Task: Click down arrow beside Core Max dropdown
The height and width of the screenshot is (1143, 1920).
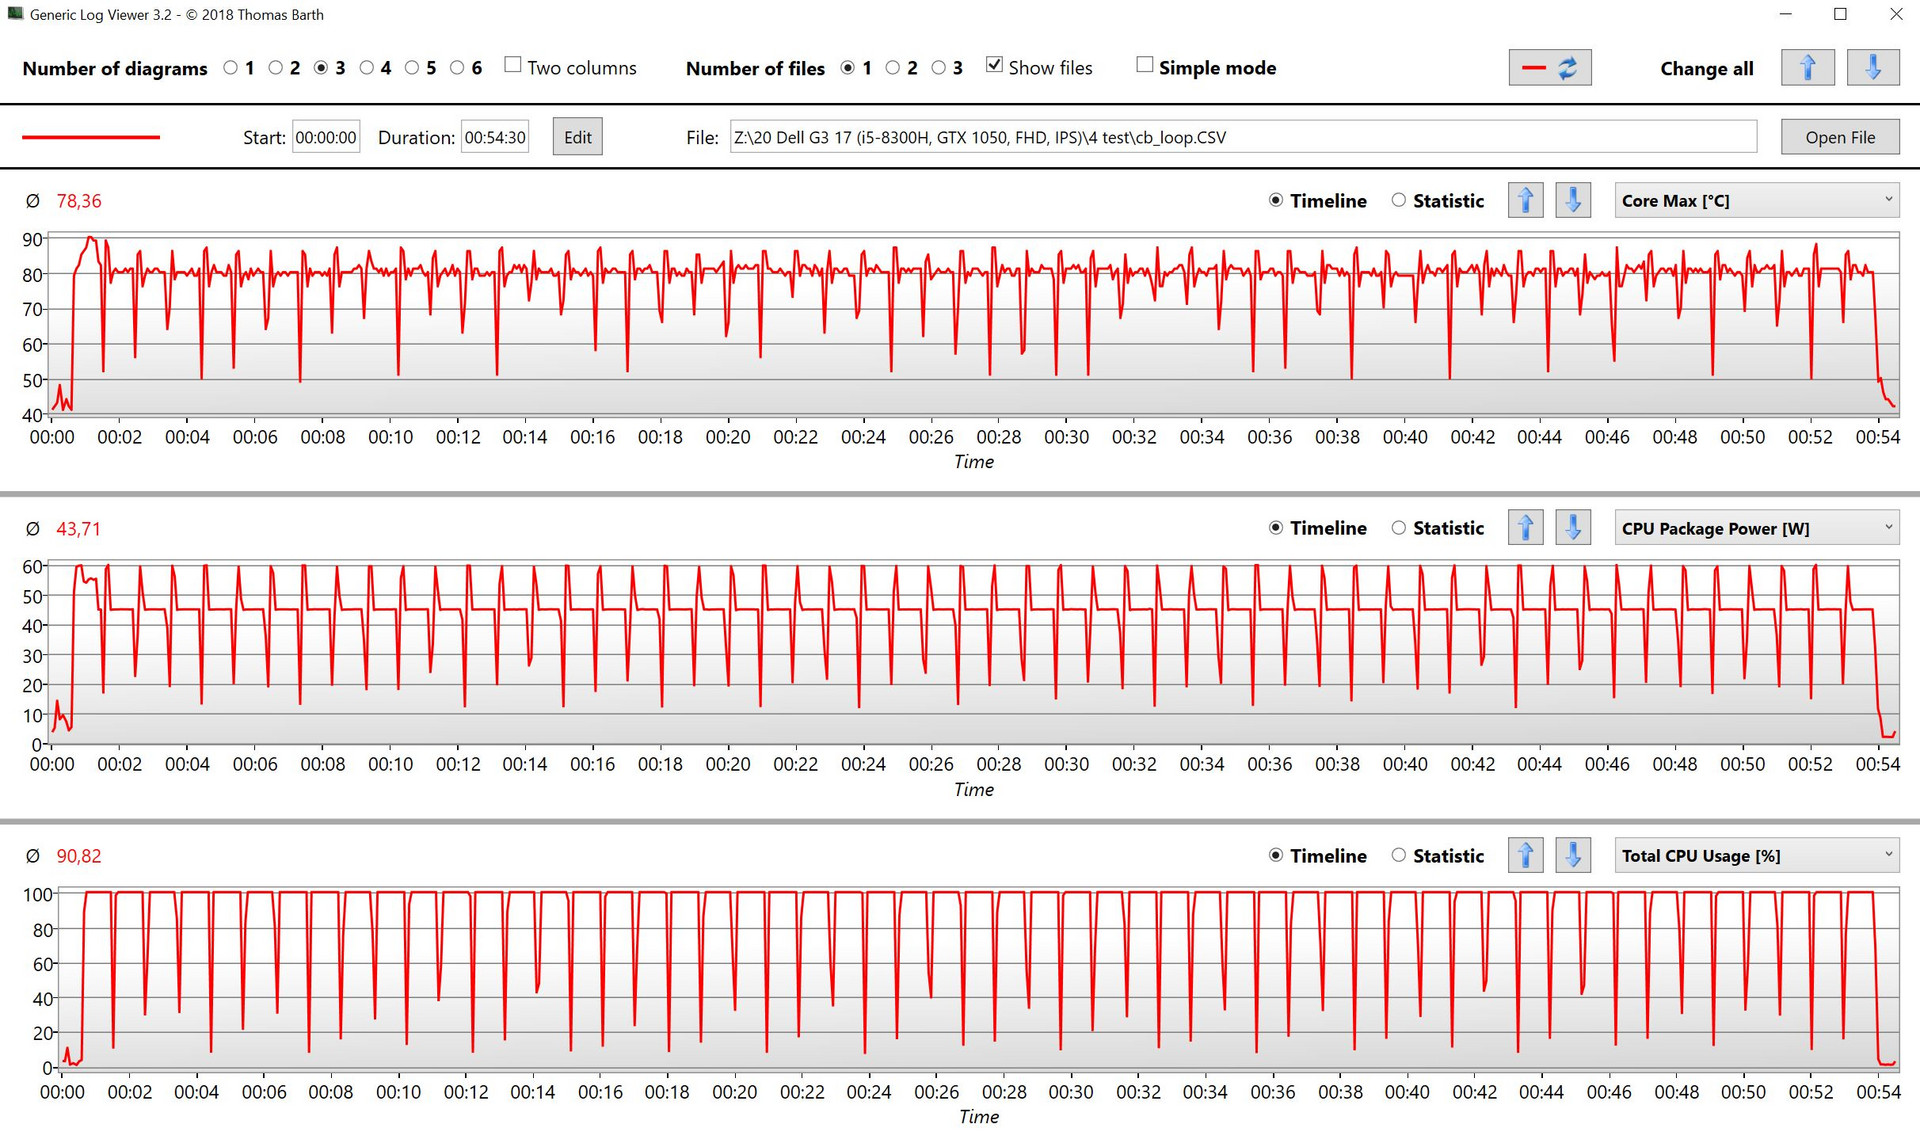Action: [x=1572, y=201]
